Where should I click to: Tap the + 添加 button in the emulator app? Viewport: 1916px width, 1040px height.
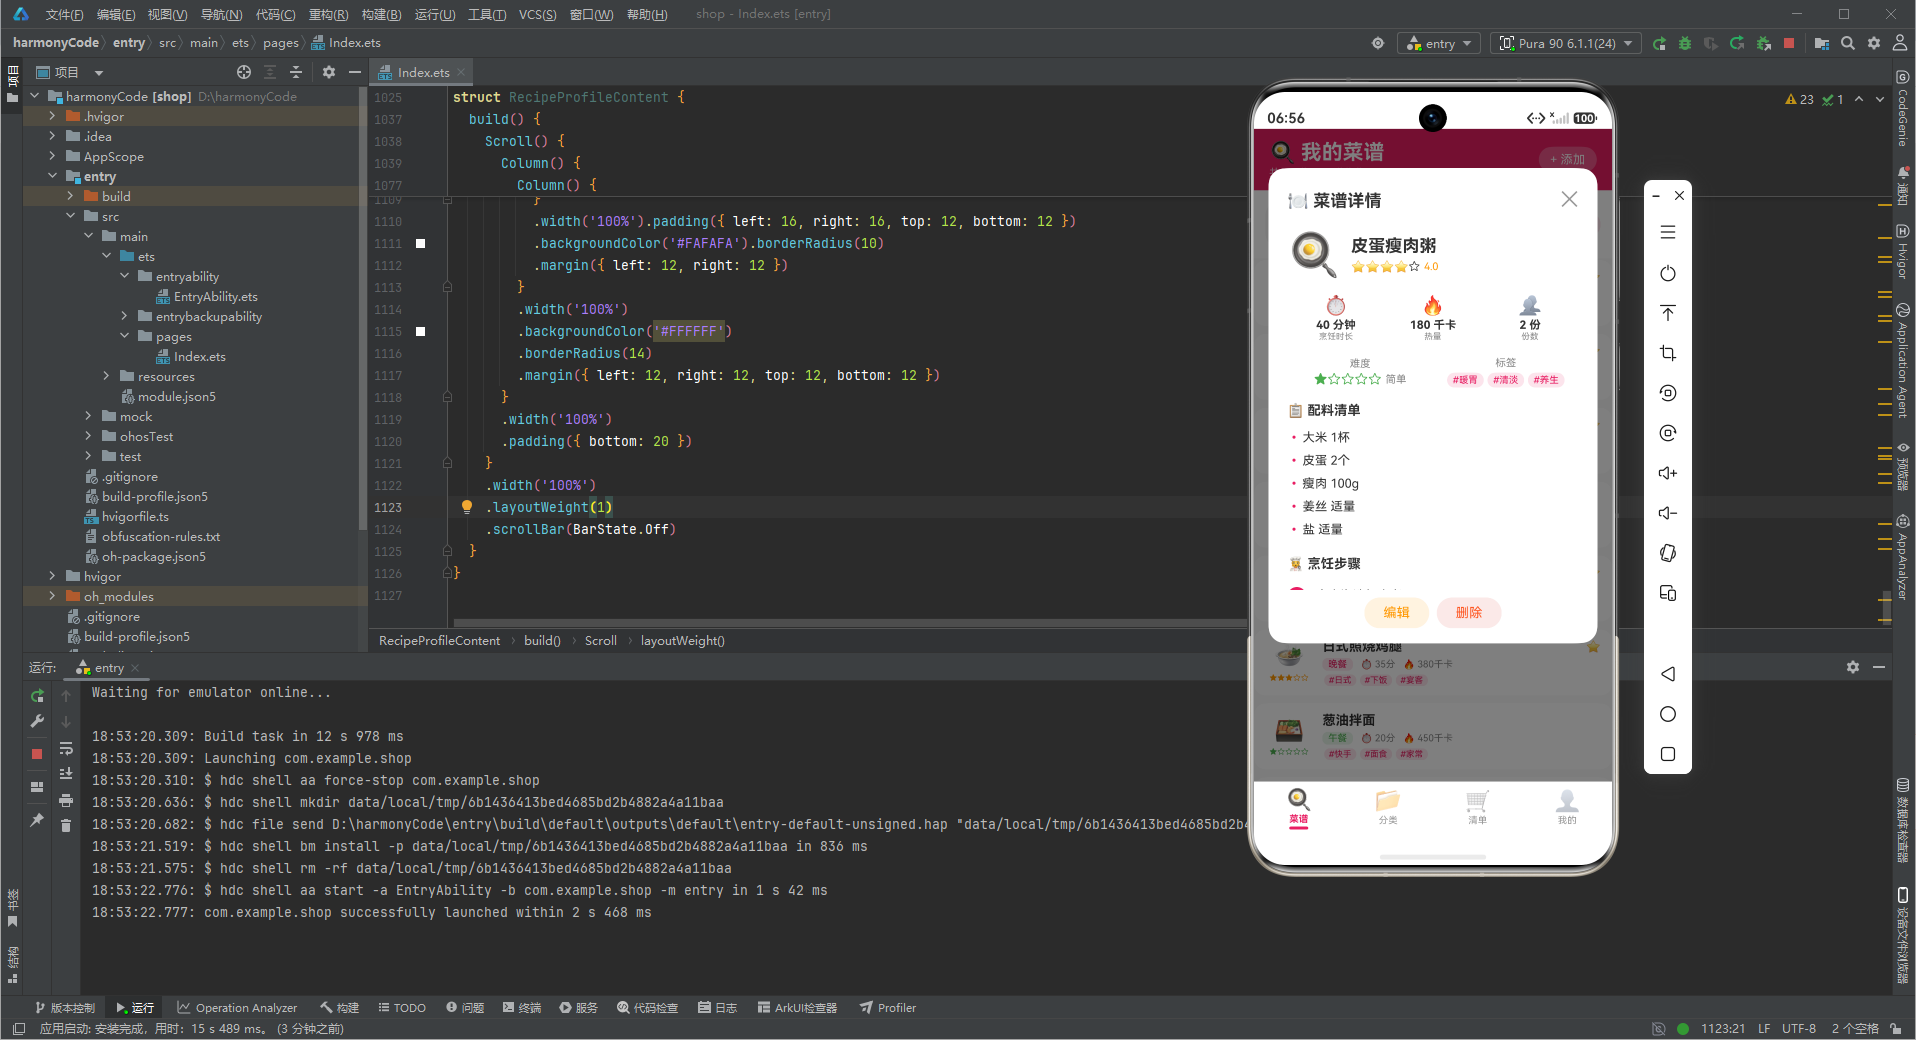click(x=1567, y=159)
